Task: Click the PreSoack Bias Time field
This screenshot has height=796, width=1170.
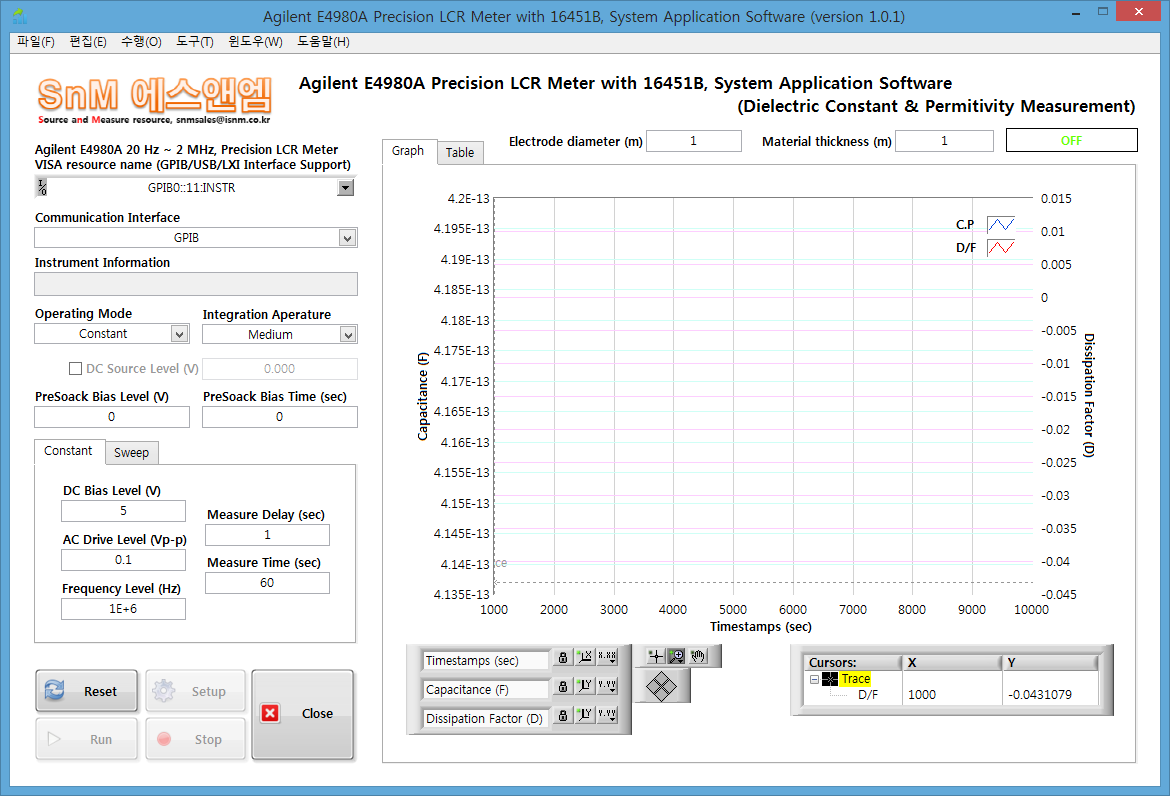Action: pyautogui.click(x=280, y=417)
